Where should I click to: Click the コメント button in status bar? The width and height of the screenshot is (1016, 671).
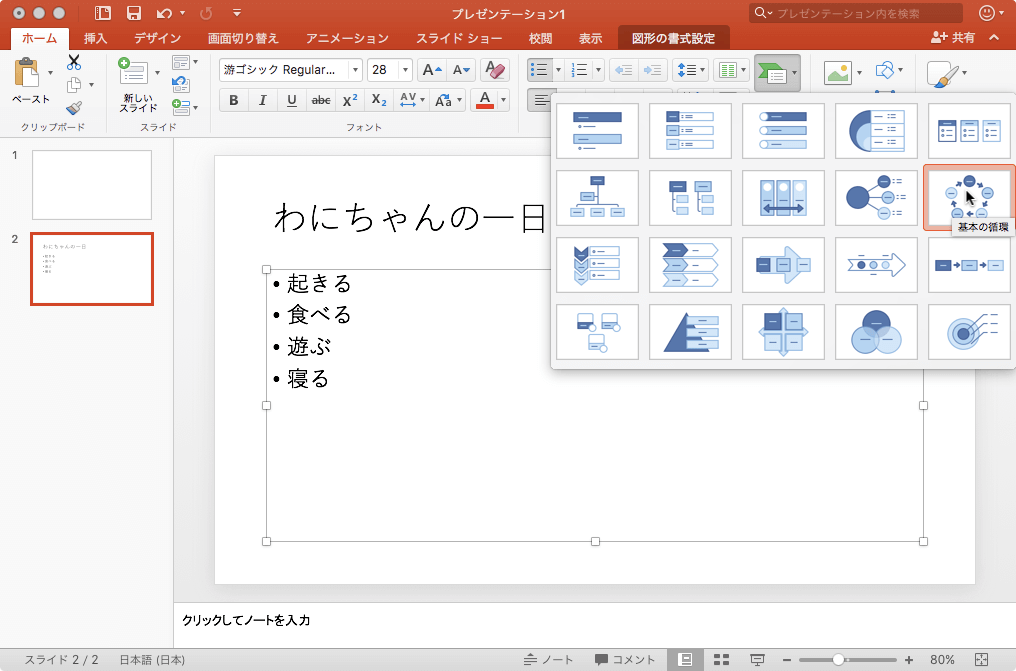[625, 660]
